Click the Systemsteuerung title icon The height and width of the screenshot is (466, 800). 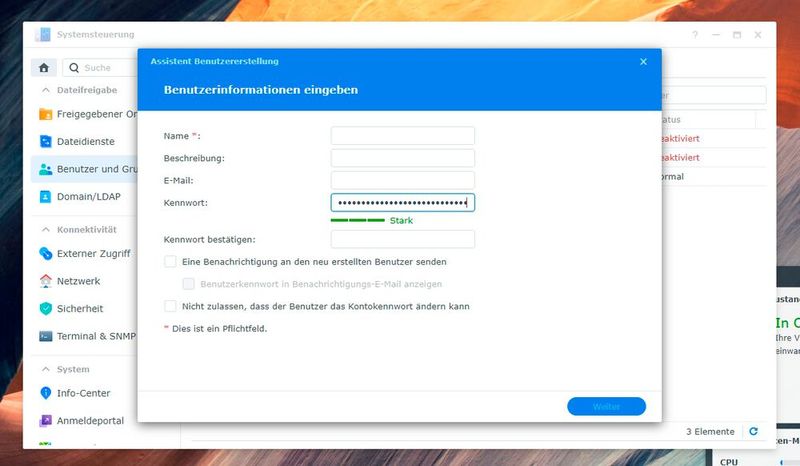(42, 34)
